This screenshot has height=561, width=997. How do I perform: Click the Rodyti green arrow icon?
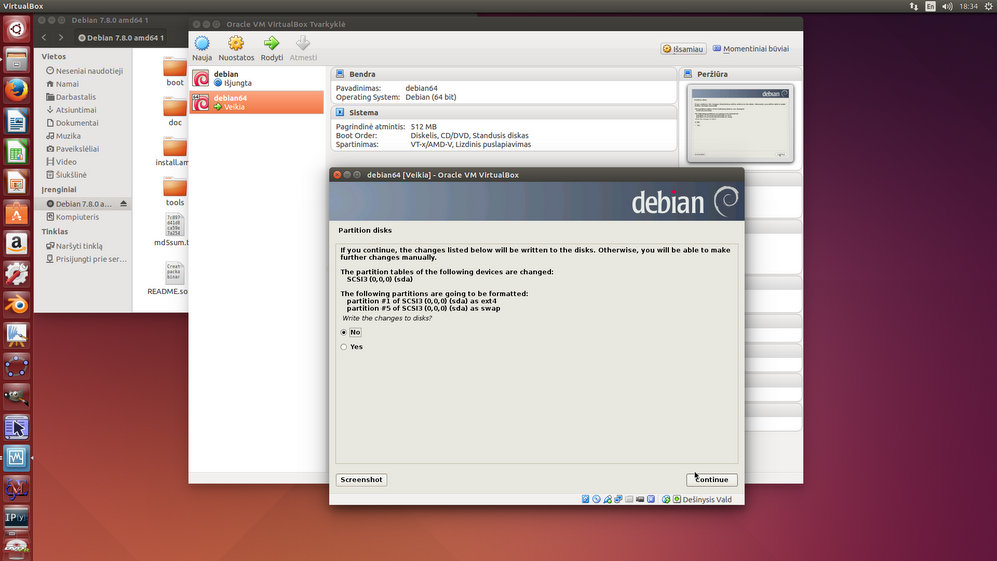(x=271, y=44)
